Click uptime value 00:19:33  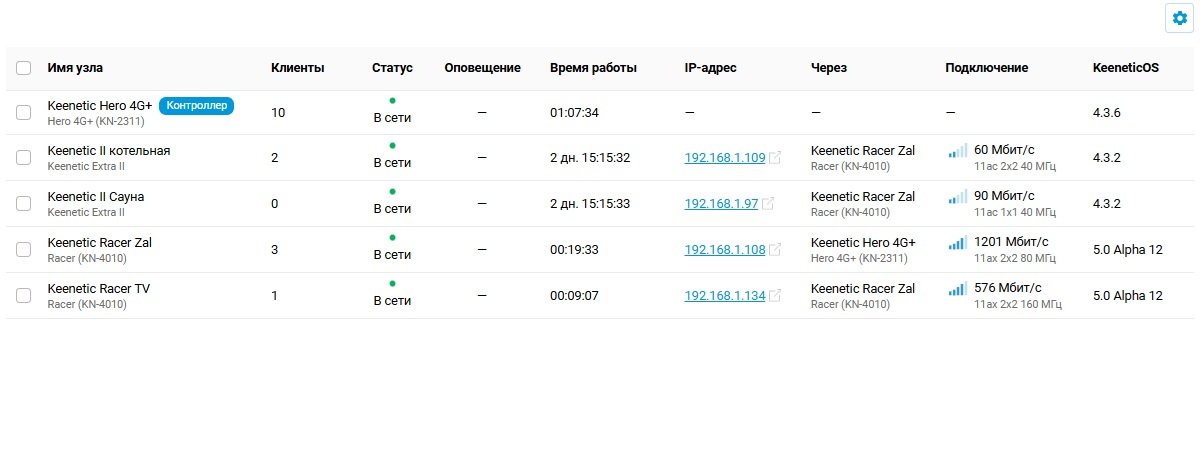pos(574,250)
